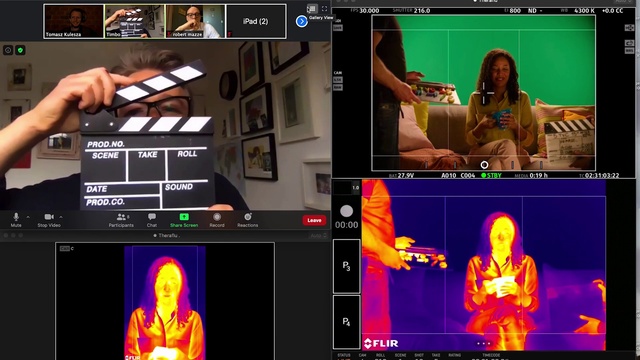The image size is (640, 360).
Task: Toggle the FLIR record circle button
Action: [x=347, y=211]
